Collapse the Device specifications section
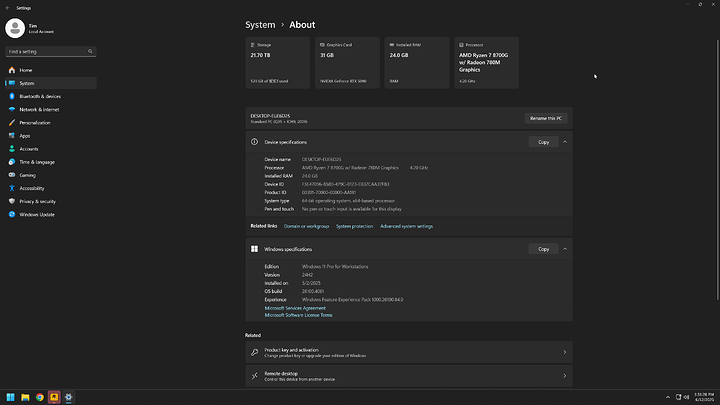This screenshot has height=405, width=720. click(x=565, y=142)
